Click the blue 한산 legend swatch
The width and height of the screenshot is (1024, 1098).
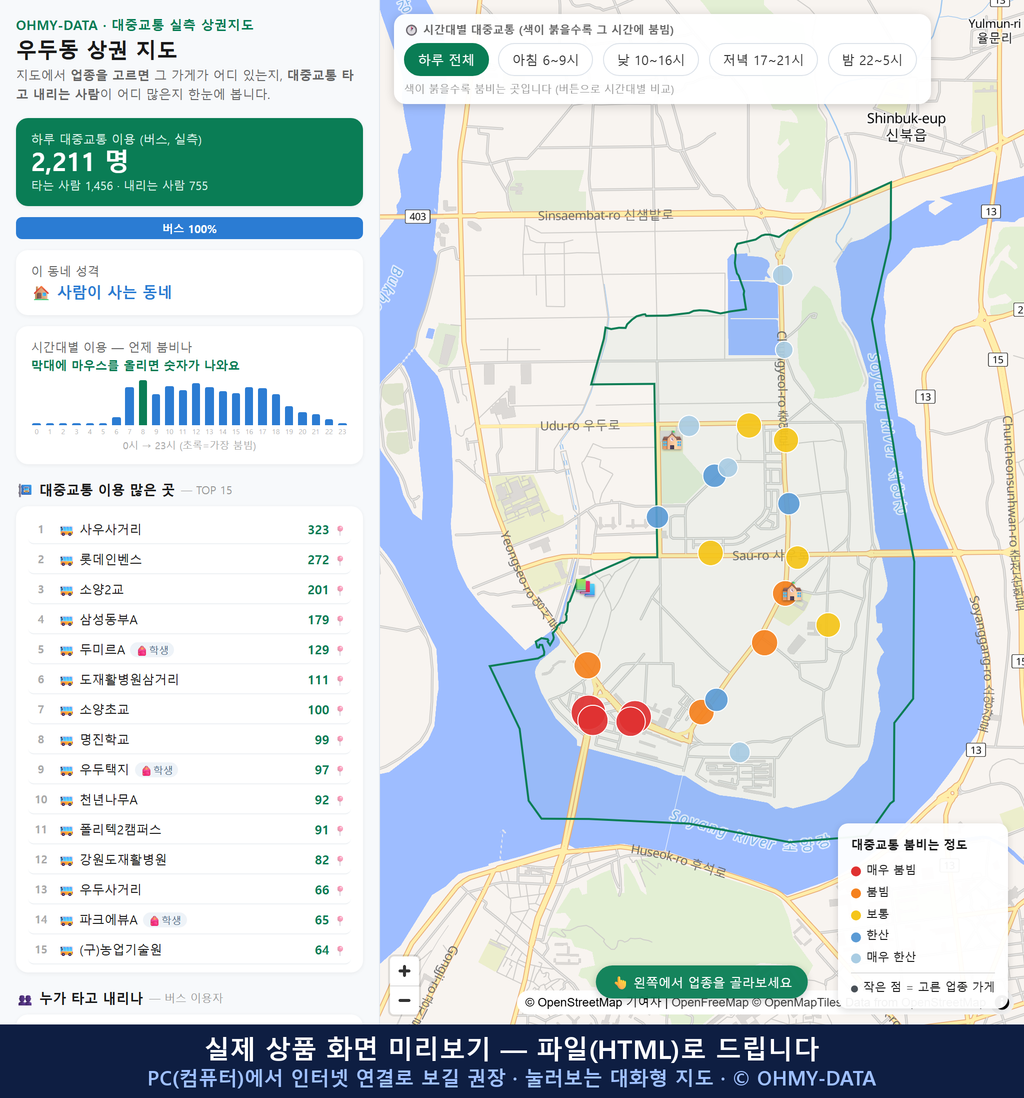click(856, 936)
